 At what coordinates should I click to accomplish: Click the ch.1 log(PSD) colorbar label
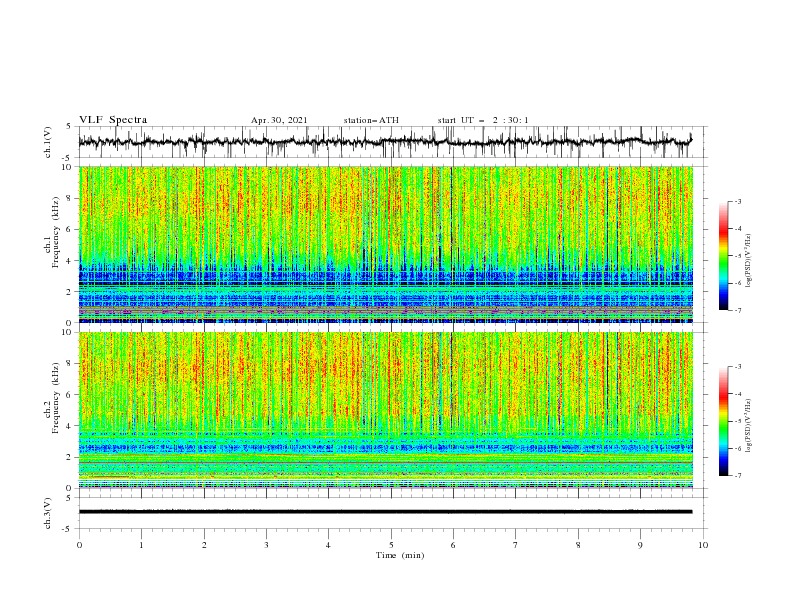748,261
